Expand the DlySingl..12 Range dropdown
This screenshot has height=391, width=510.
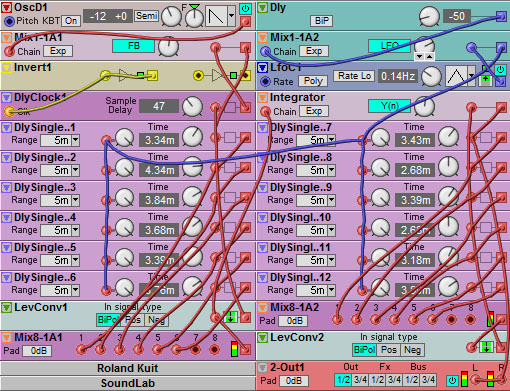(331, 290)
